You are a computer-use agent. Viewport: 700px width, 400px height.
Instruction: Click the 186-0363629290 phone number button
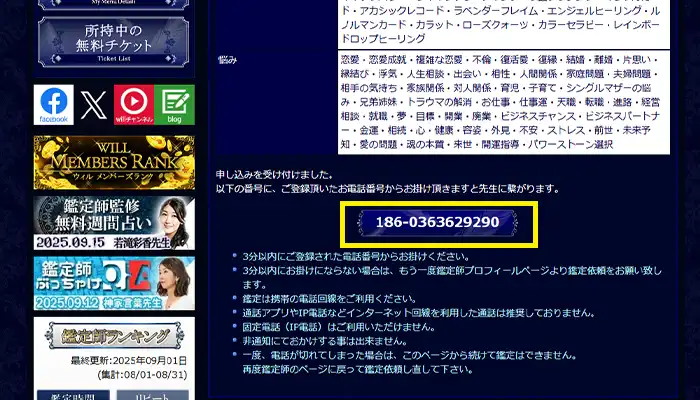437,222
